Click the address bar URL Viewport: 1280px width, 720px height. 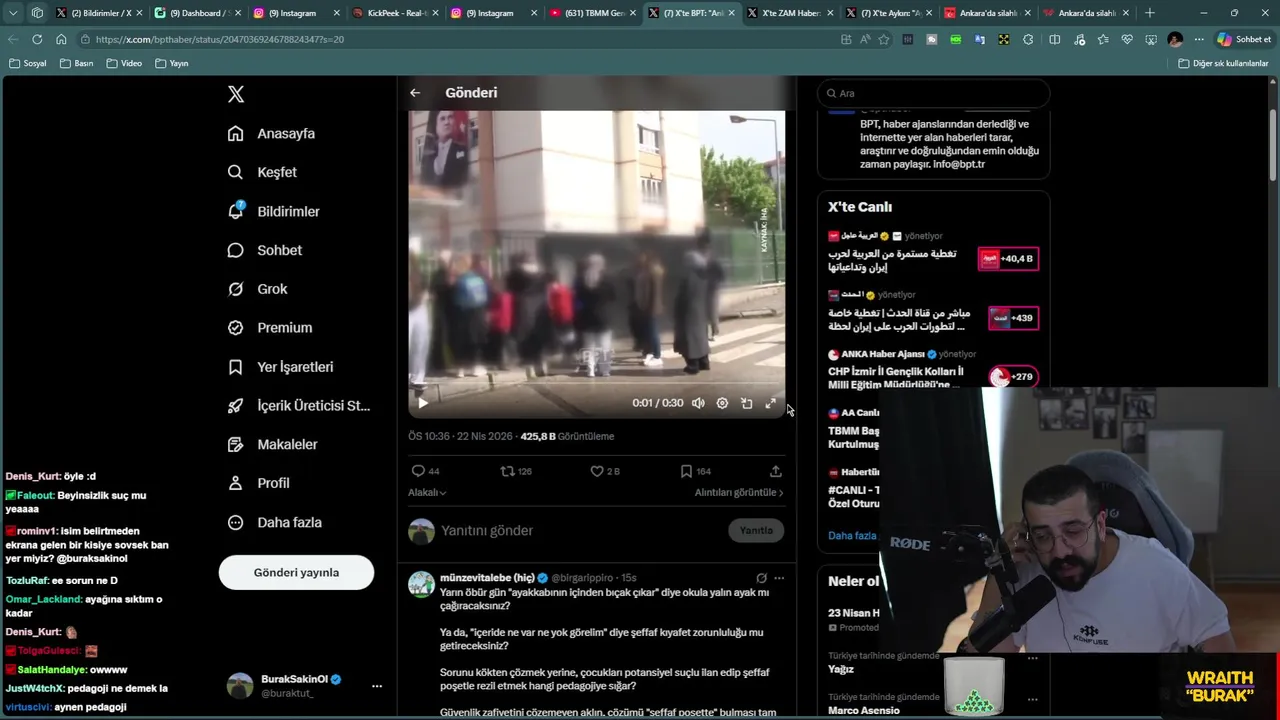click(x=220, y=39)
